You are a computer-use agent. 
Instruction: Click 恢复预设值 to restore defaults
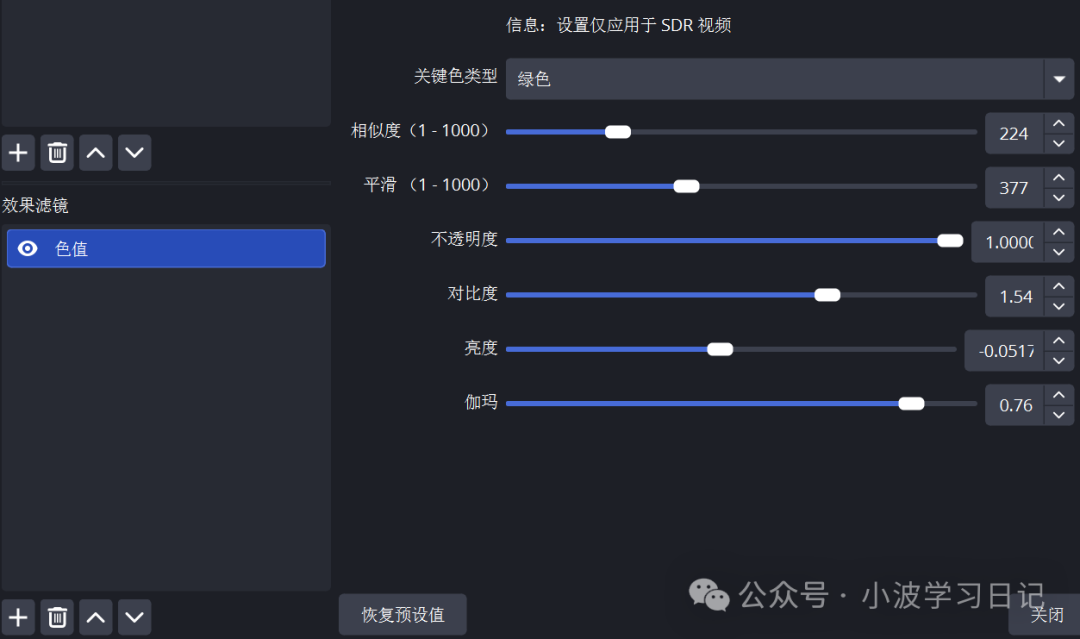(x=402, y=614)
